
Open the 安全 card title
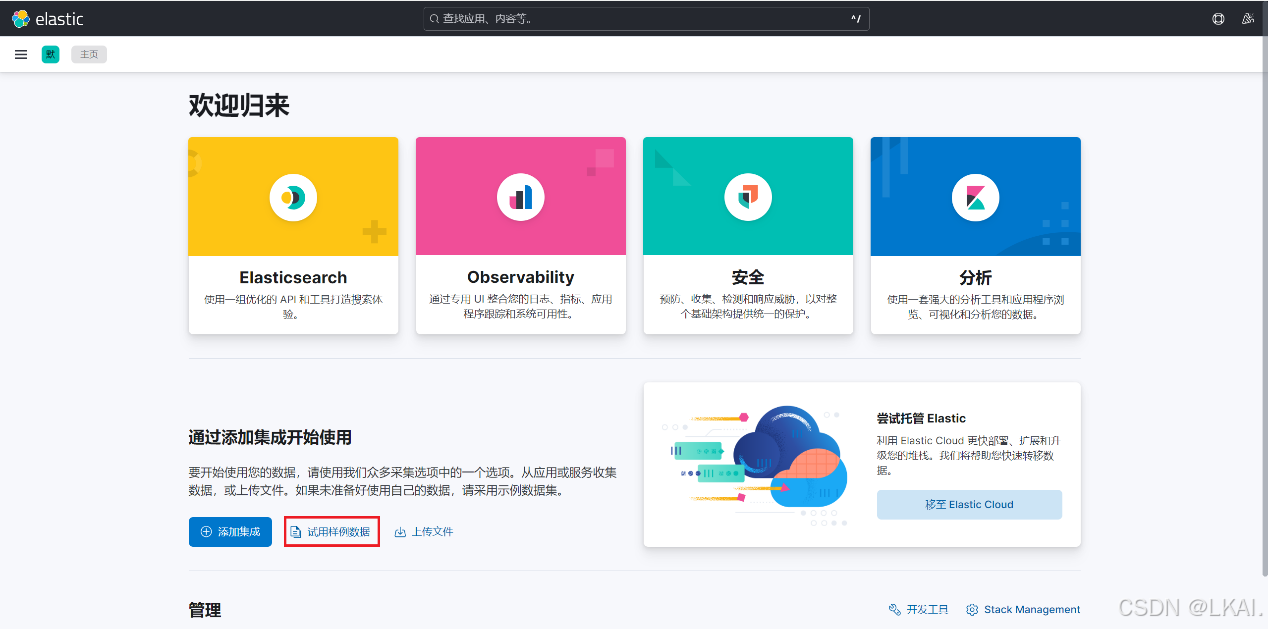[x=748, y=277]
